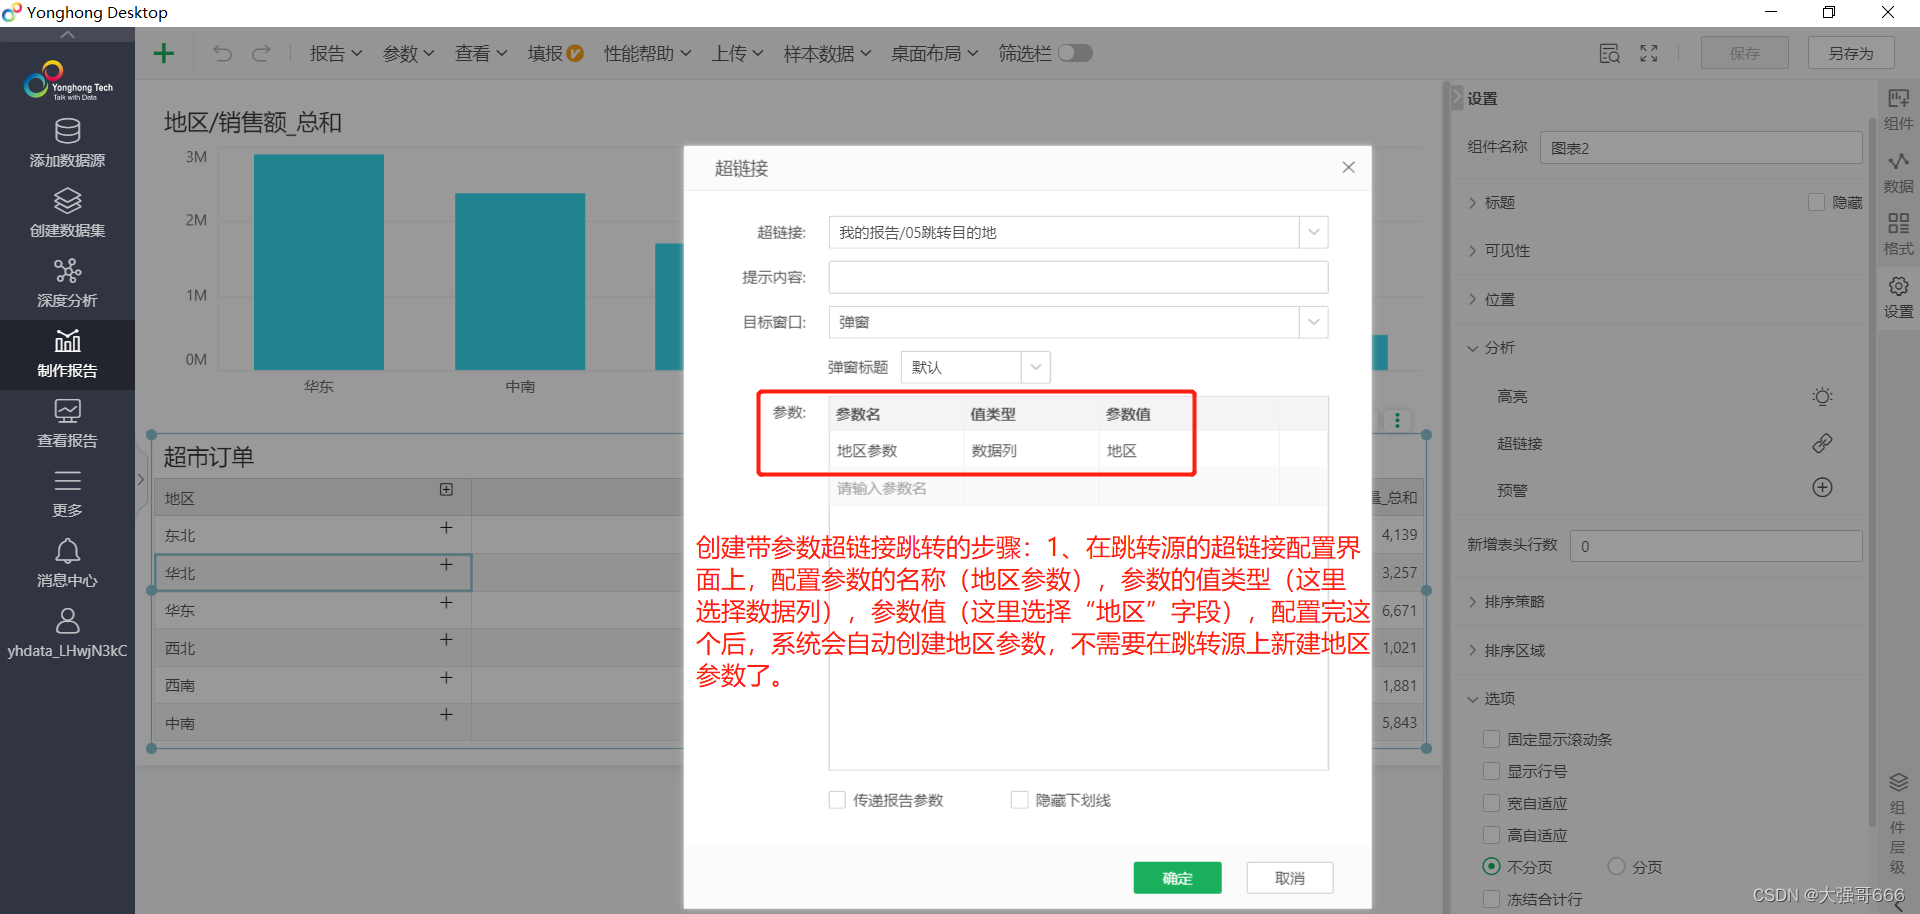Click the 超链接 link icon
The height and width of the screenshot is (914, 1920).
[1822, 443]
